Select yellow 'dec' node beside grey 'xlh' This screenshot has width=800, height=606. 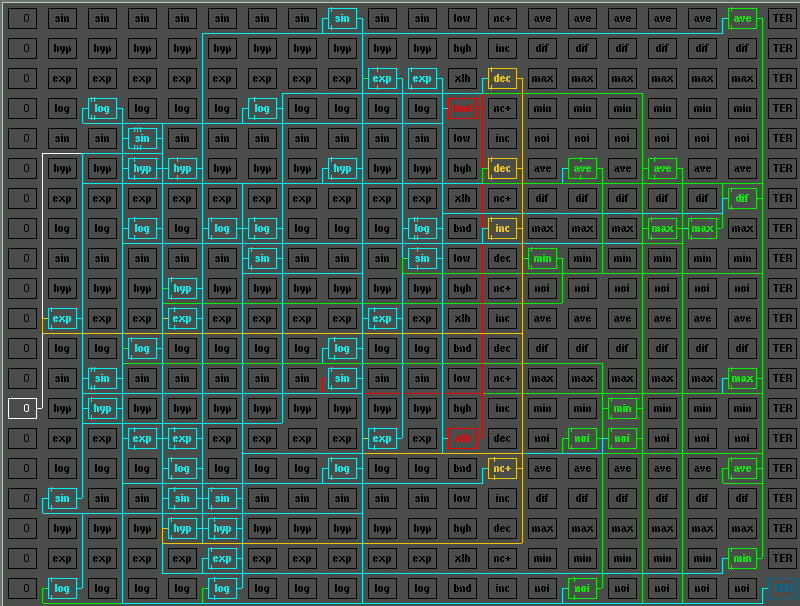tap(503, 78)
